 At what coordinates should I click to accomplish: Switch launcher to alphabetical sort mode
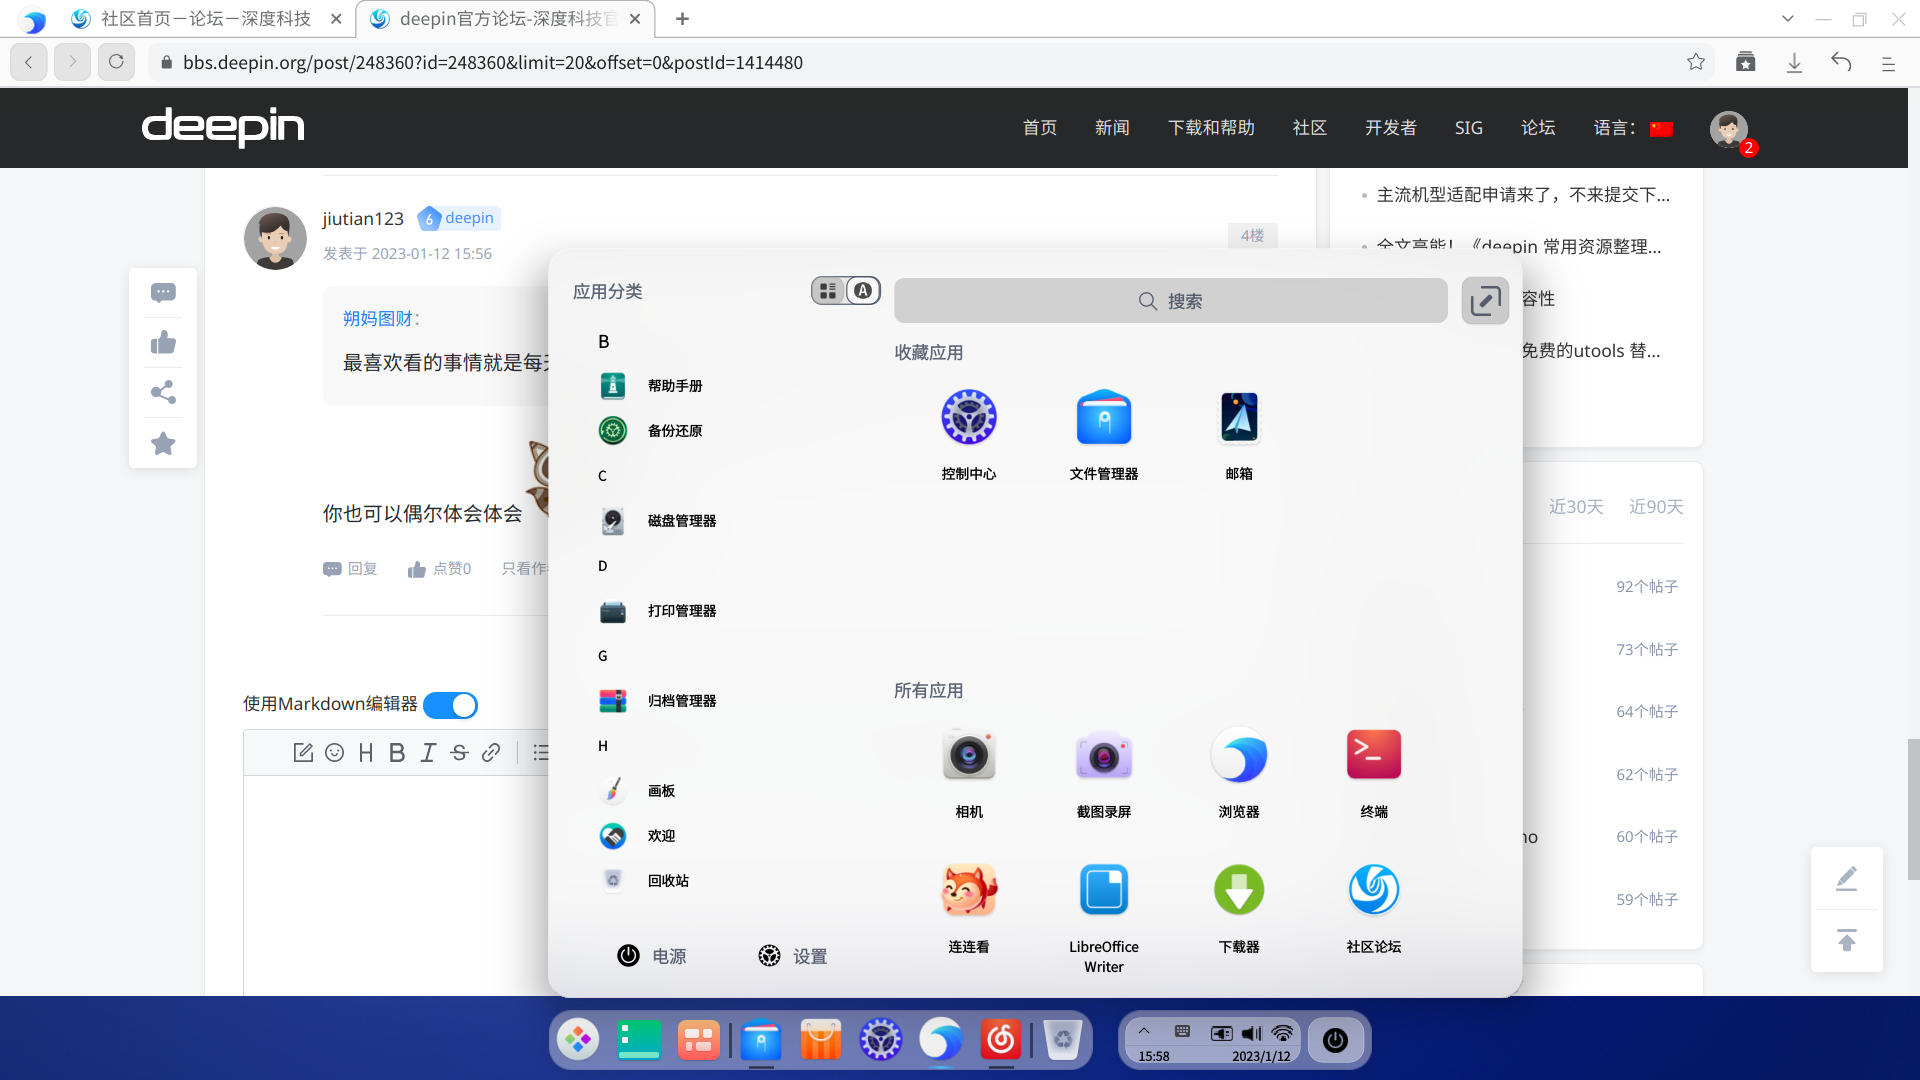863,291
